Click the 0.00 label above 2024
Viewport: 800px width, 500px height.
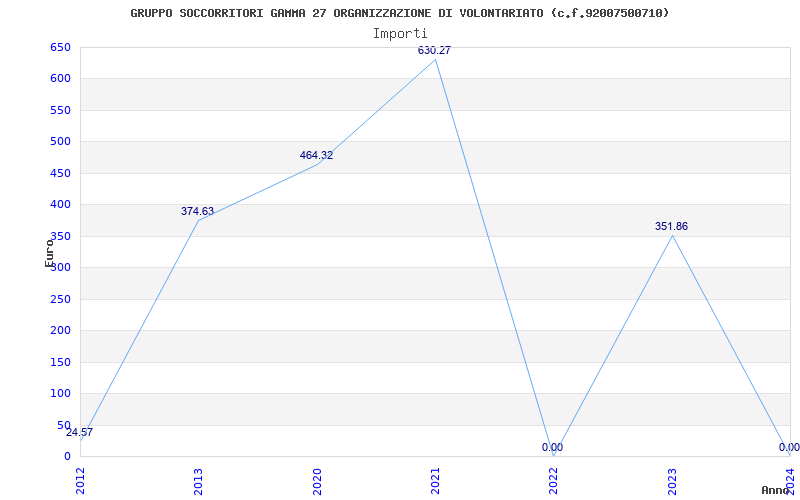(789, 447)
